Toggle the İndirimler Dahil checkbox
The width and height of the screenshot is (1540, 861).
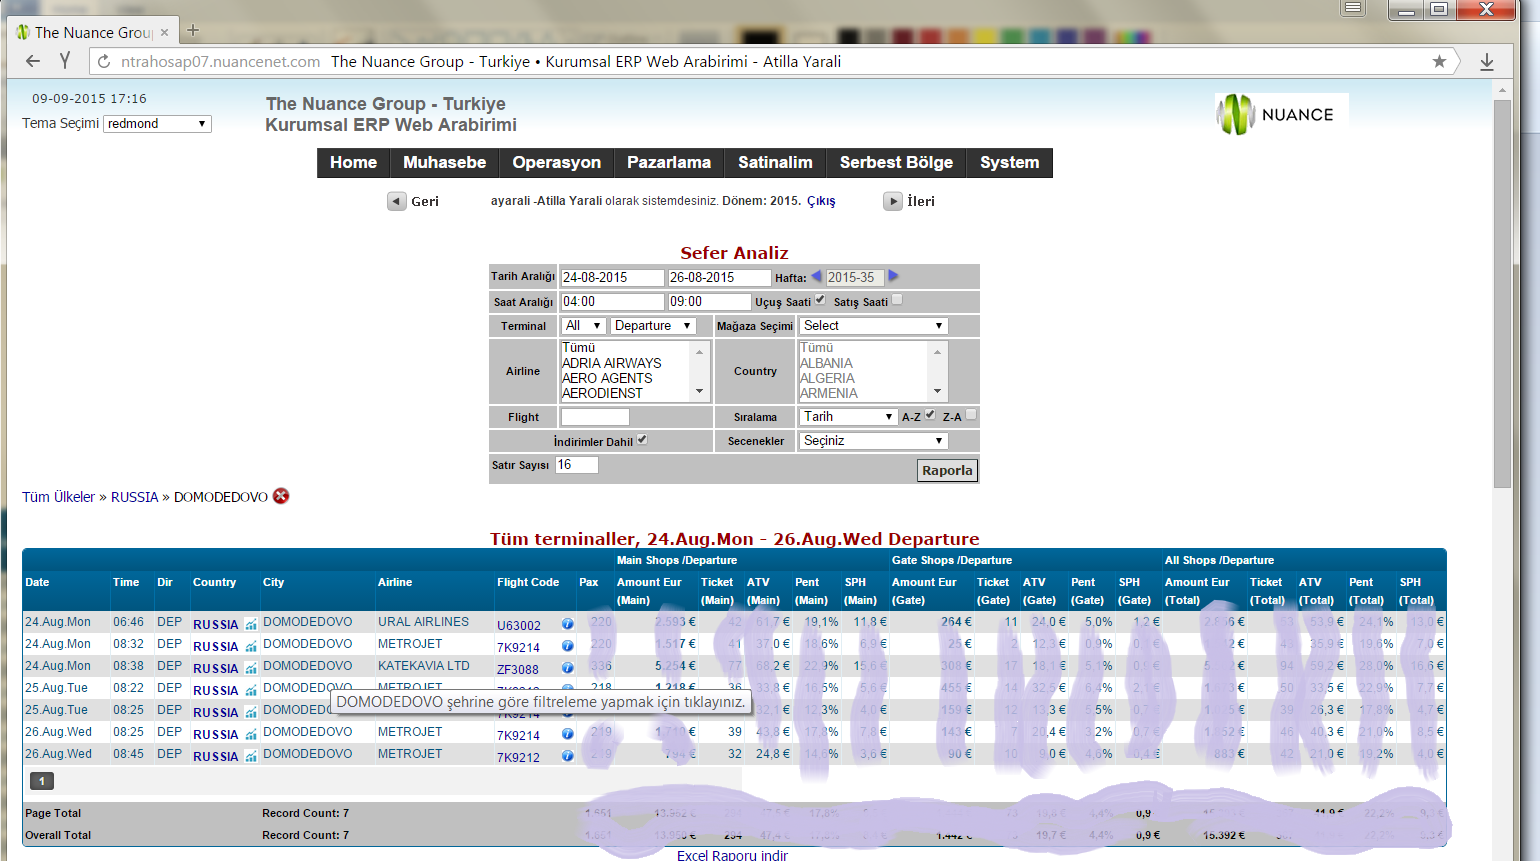click(x=642, y=439)
